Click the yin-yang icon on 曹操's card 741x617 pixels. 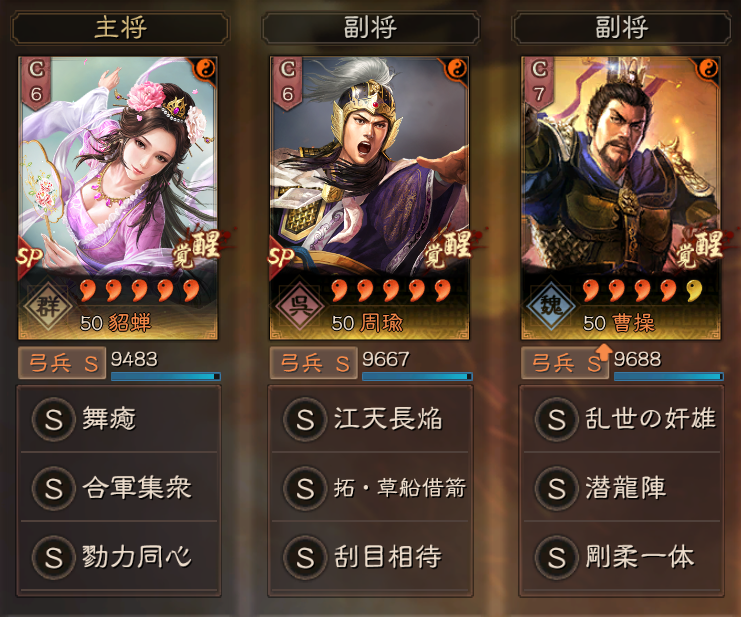click(709, 69)
